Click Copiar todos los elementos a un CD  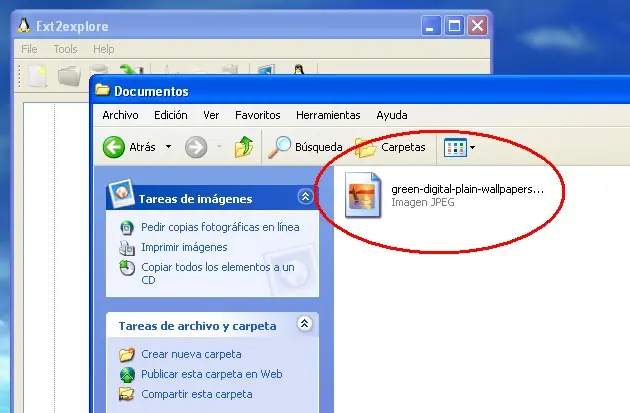218,274
